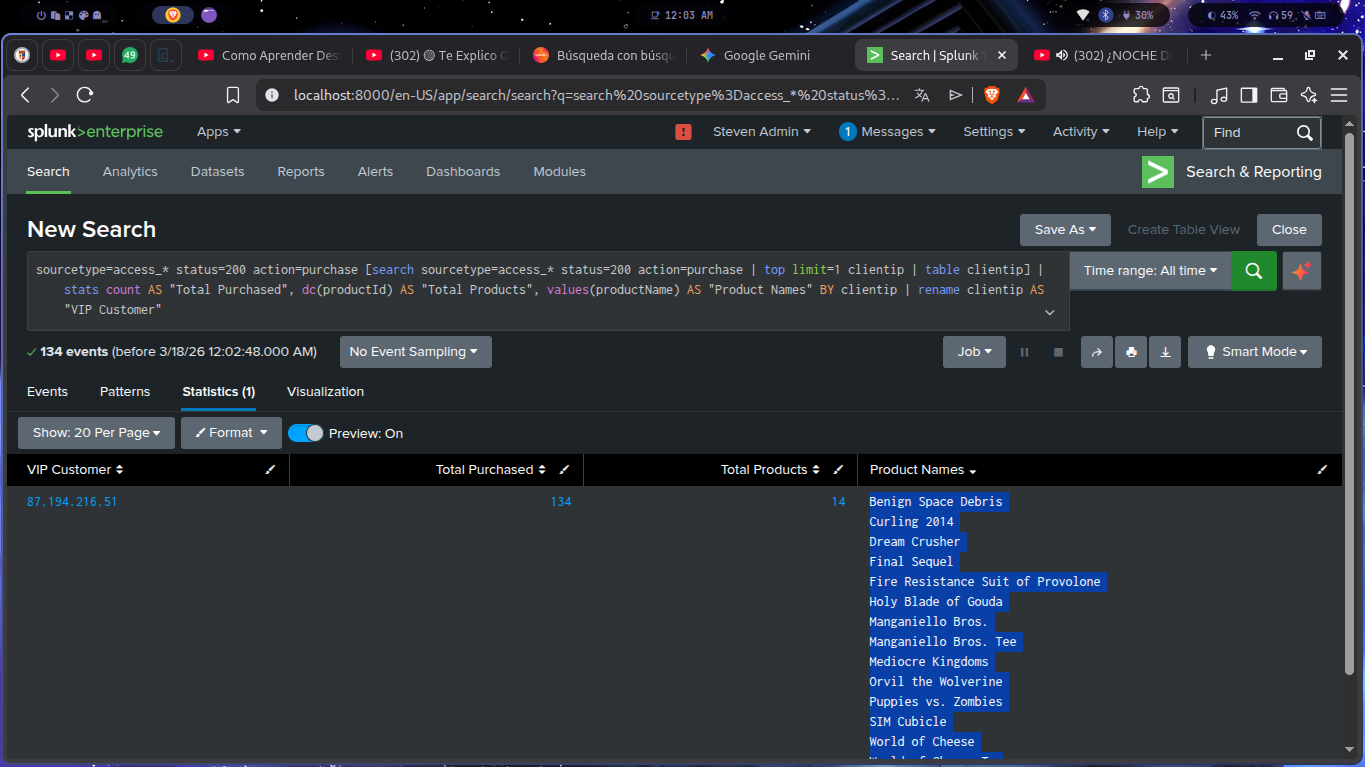Switch to the Visualization tab
1365x767 pixels.
click(325, 392)
